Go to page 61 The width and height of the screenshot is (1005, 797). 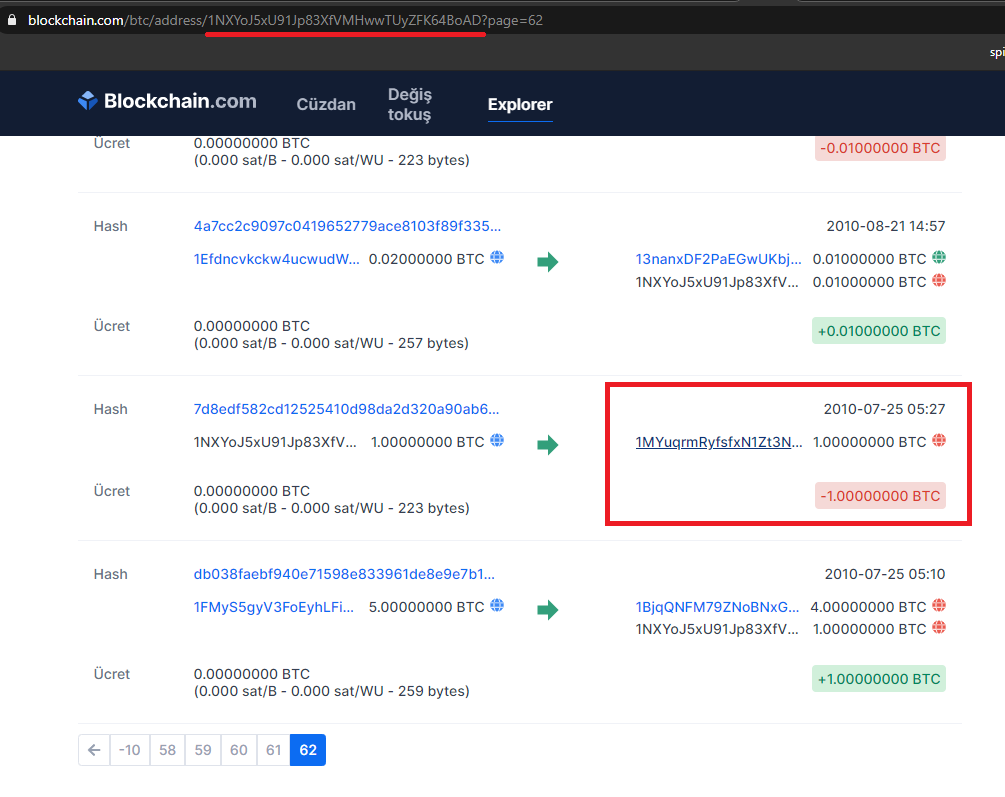tap(274, 750)
